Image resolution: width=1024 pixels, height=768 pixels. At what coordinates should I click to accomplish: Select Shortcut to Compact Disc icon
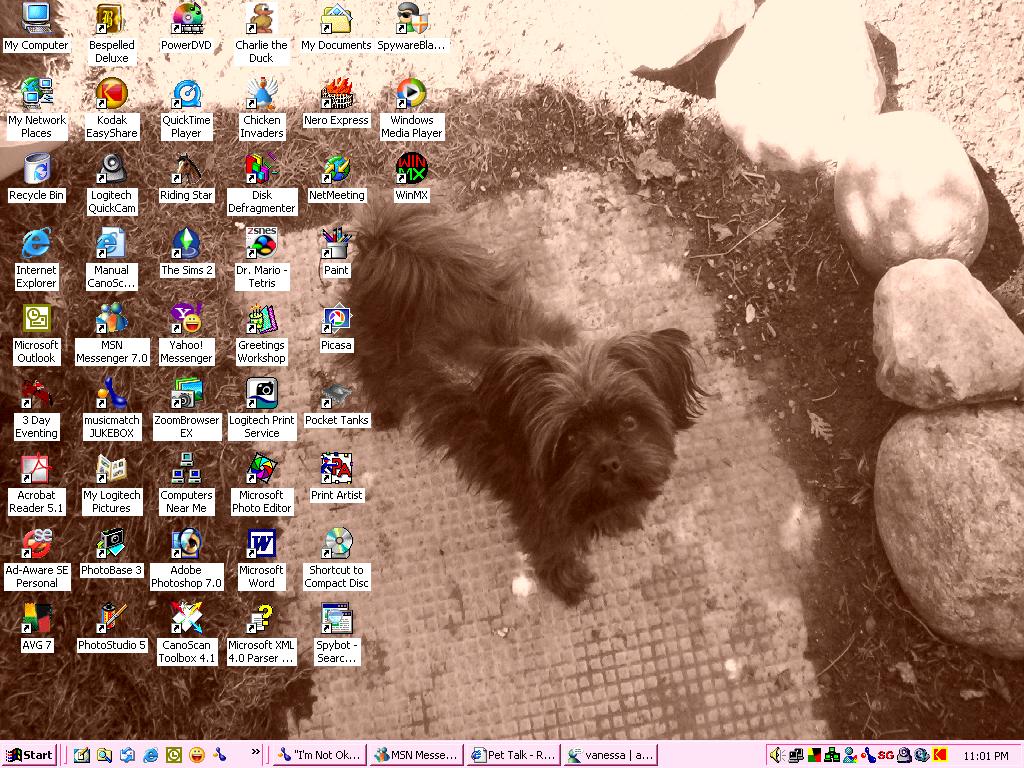coord(336,560)
